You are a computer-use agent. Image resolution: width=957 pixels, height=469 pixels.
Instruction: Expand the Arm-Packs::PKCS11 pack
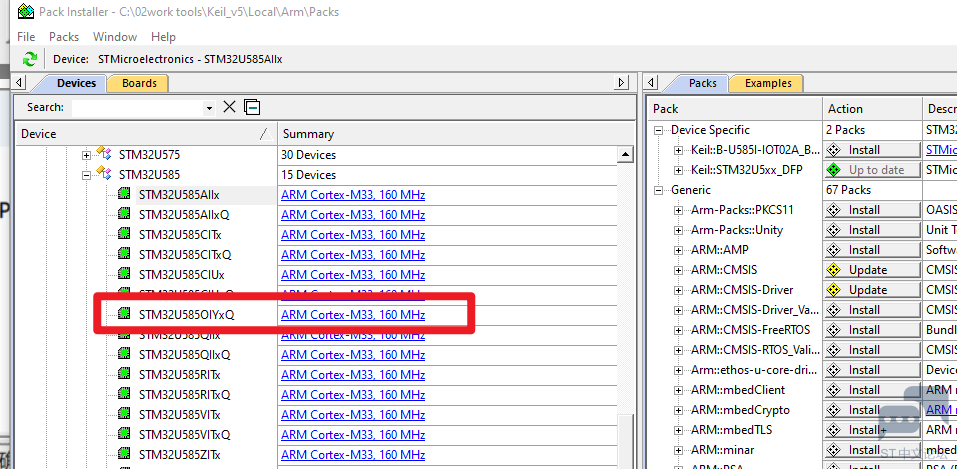point(678,210)
